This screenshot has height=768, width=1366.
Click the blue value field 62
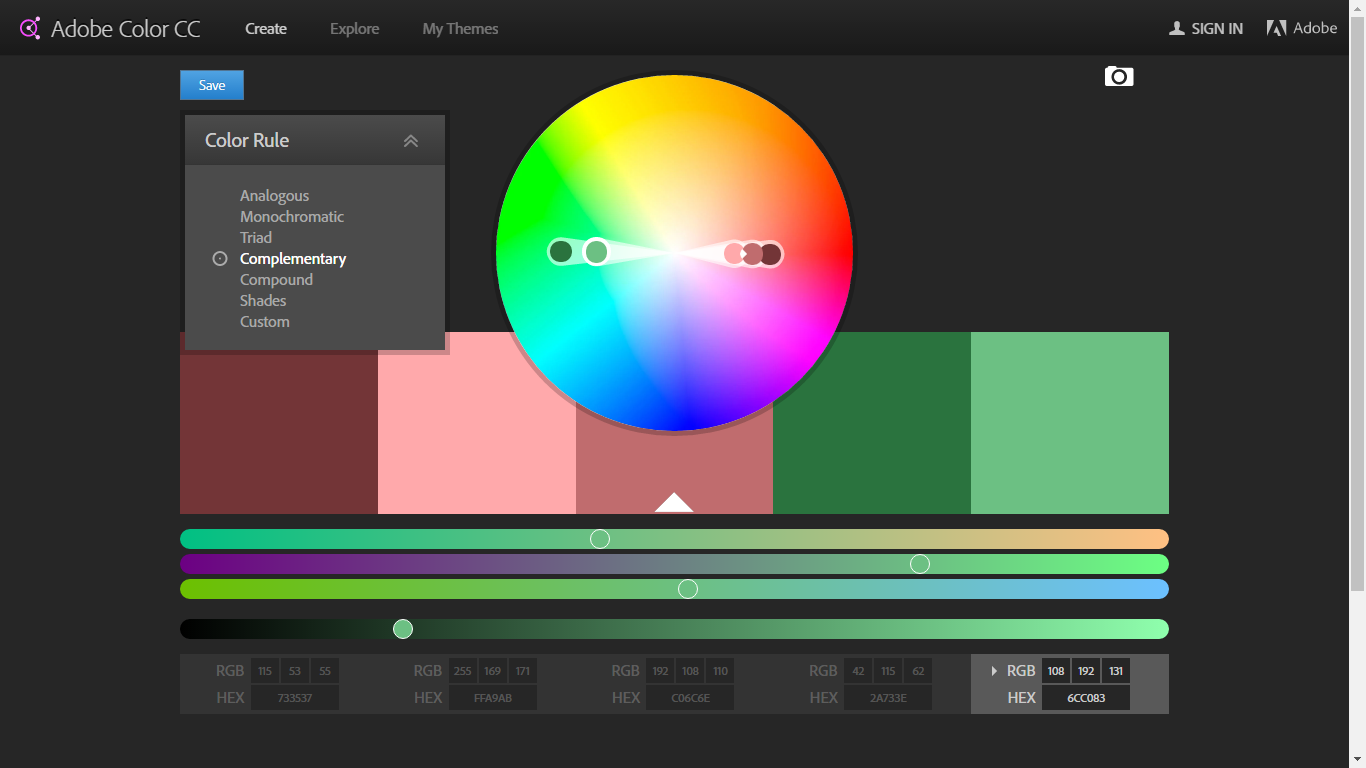[918, 671]
